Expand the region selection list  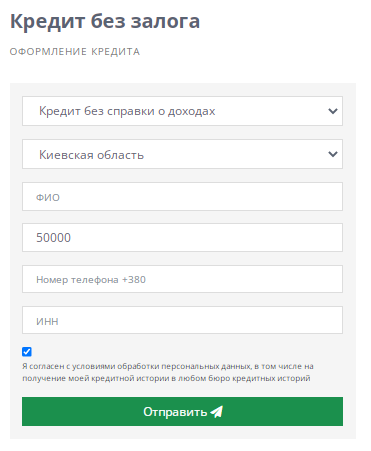[182, 154]
